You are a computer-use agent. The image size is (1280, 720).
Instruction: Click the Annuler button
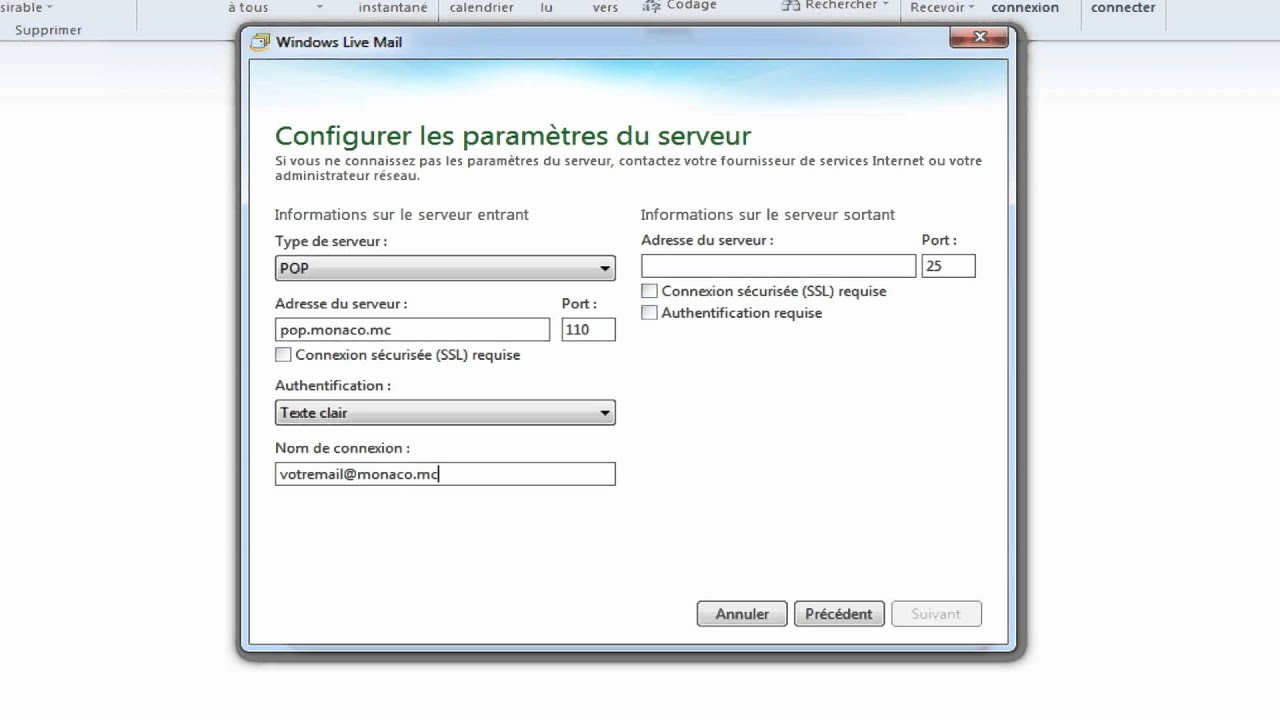tap(742, 614)
